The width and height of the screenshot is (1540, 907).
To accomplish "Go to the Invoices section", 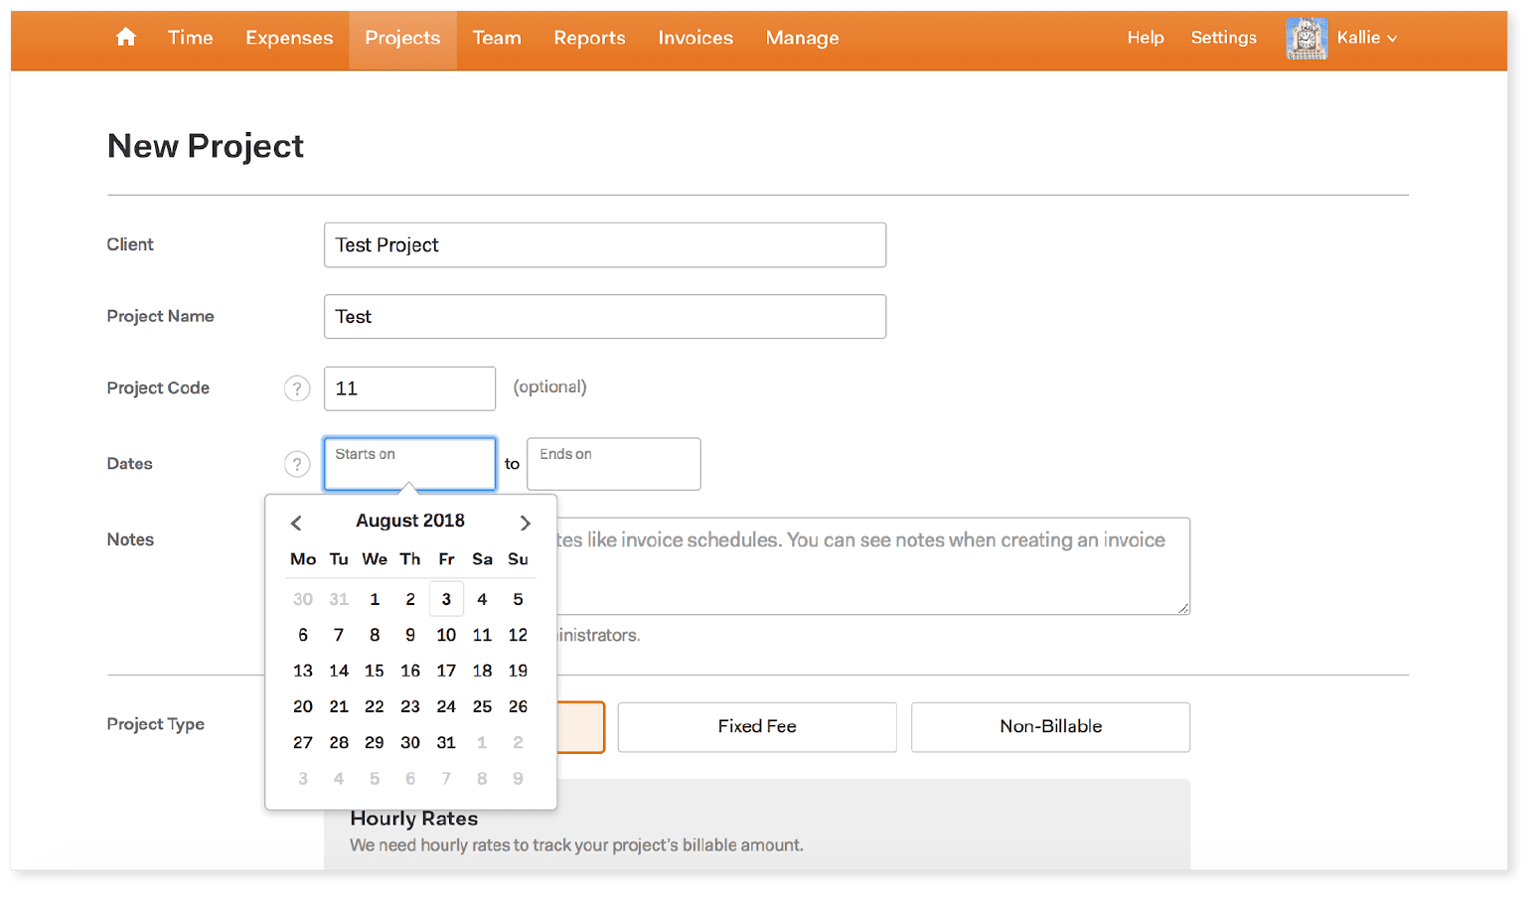I will pyautogui.click(x=695, y=38).
